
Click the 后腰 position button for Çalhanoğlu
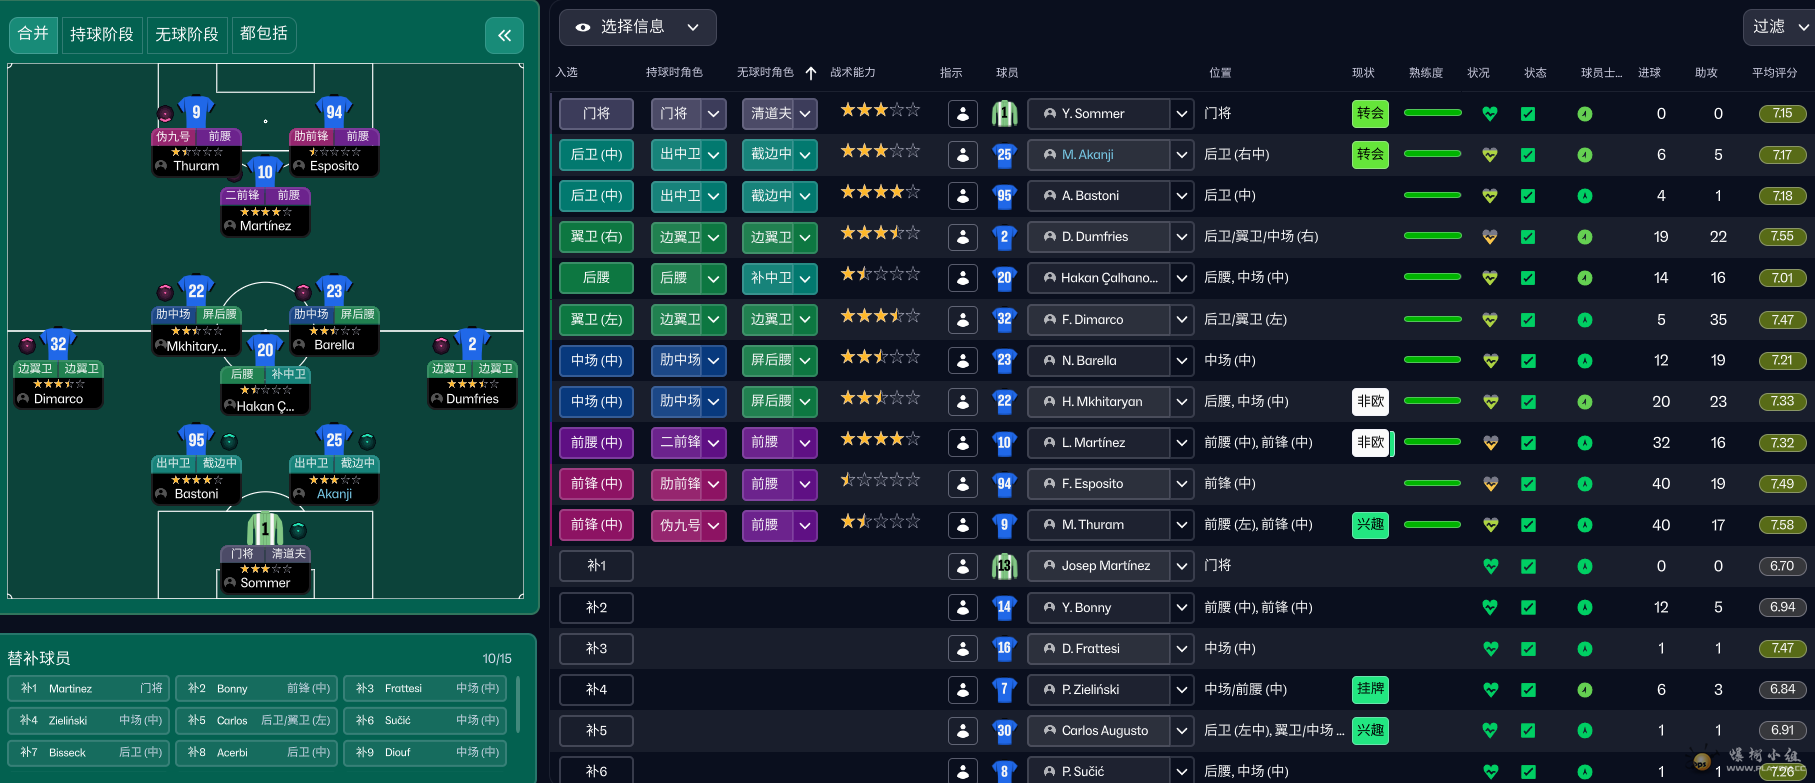[x=596, y=278]
